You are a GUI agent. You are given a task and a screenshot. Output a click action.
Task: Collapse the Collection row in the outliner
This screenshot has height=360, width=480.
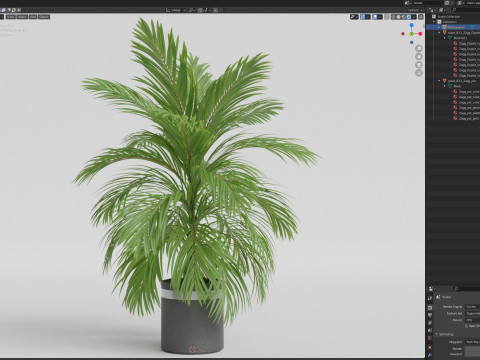(x=434, y=22)
